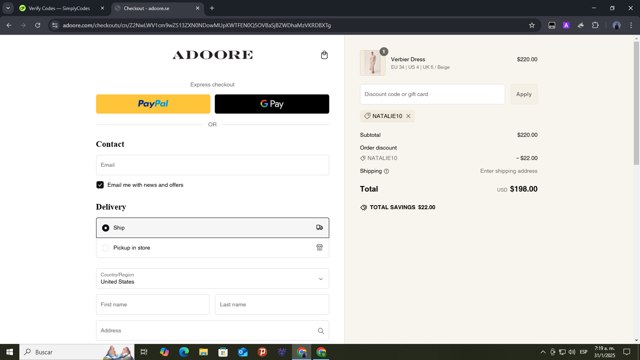Pay with the G Pay express button
The height and width of the screenshot is (360, 640).
(272, 104)
